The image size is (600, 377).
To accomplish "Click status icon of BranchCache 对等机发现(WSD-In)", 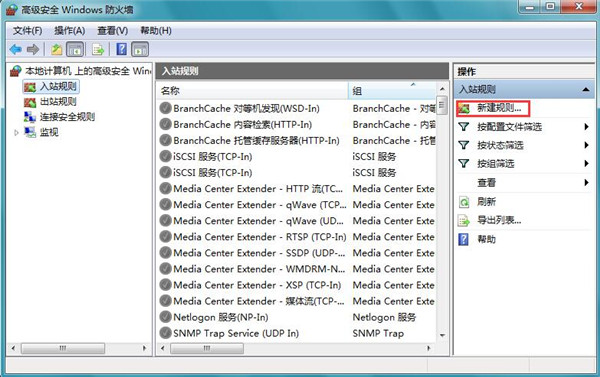I will click(165, 108).
